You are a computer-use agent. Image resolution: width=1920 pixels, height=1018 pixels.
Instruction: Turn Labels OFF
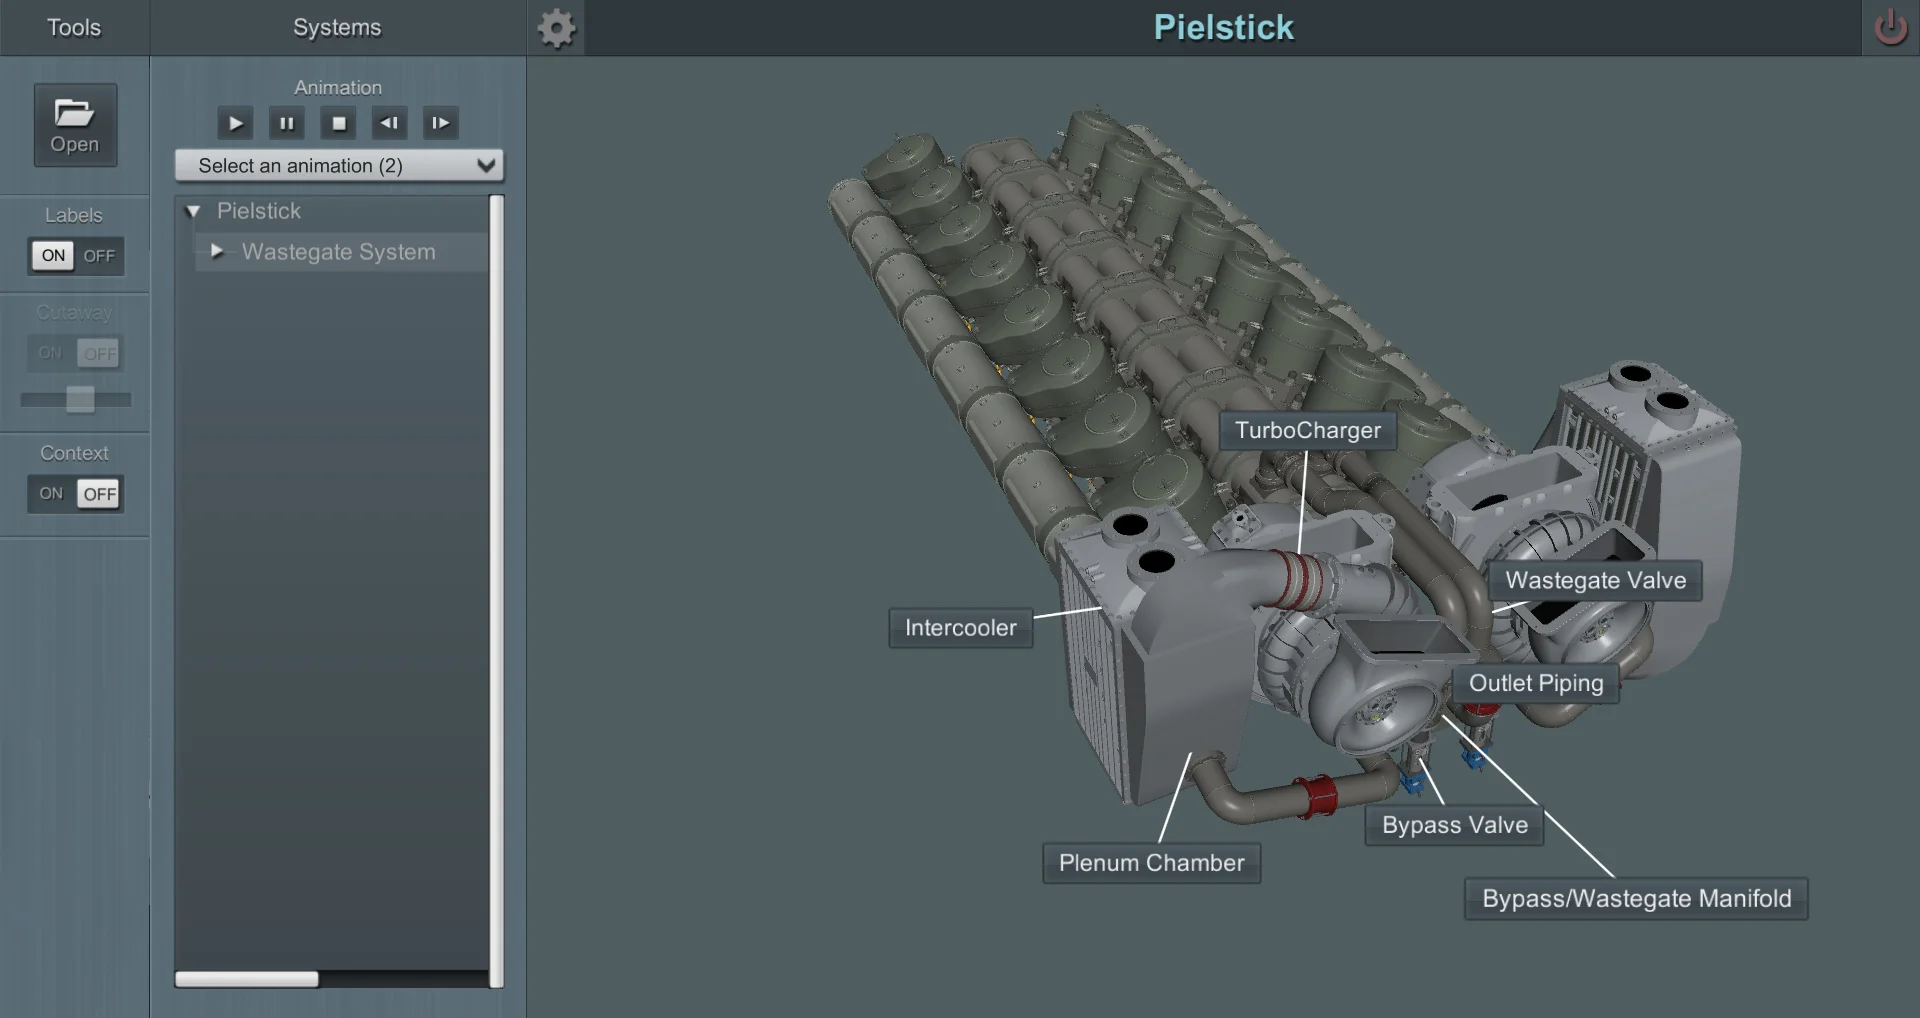(x=99, y=256)
